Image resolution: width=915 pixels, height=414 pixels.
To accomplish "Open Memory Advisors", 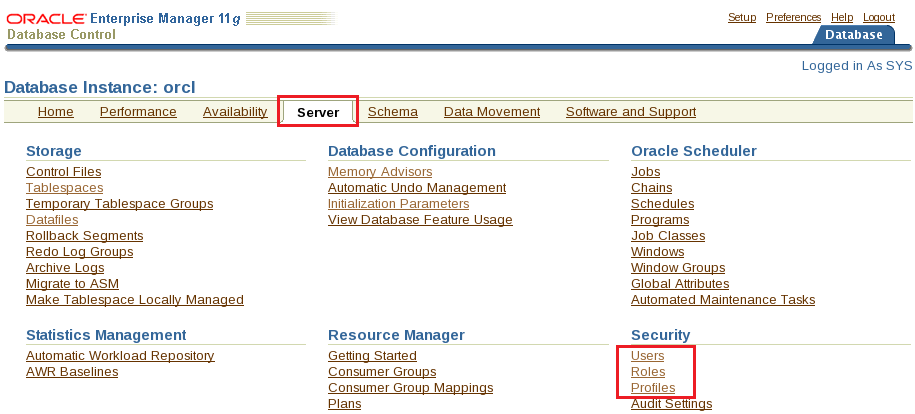I will (380, 172).
